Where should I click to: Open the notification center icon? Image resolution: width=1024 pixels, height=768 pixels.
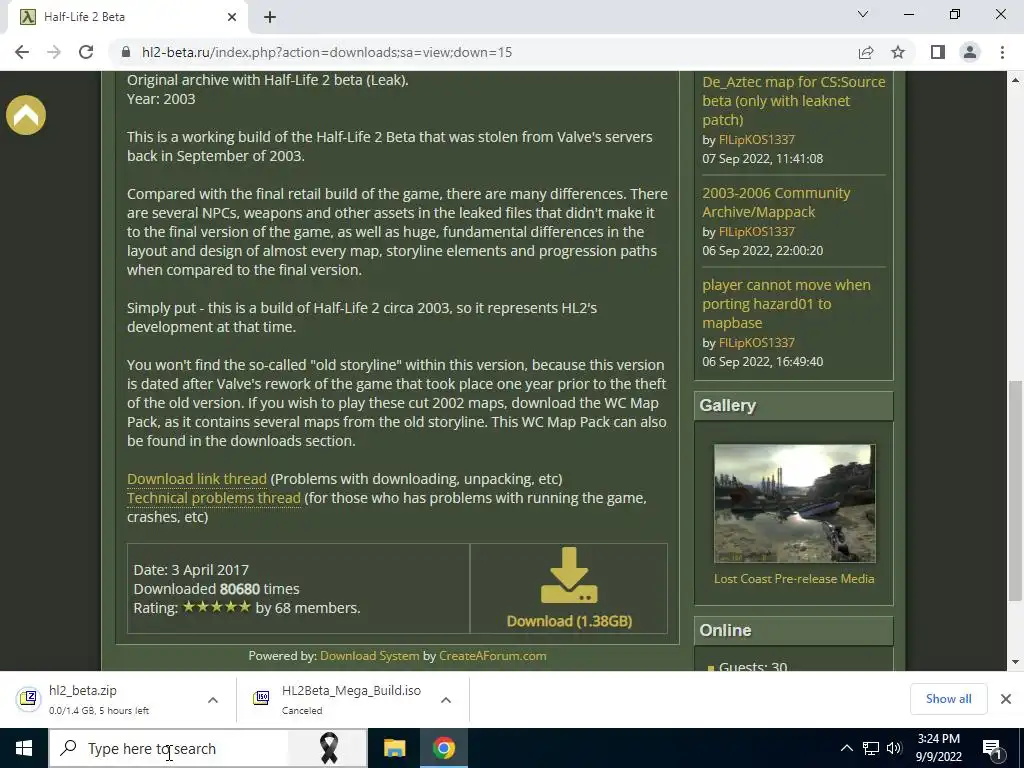pyautogui.click(x=992, y=748)
